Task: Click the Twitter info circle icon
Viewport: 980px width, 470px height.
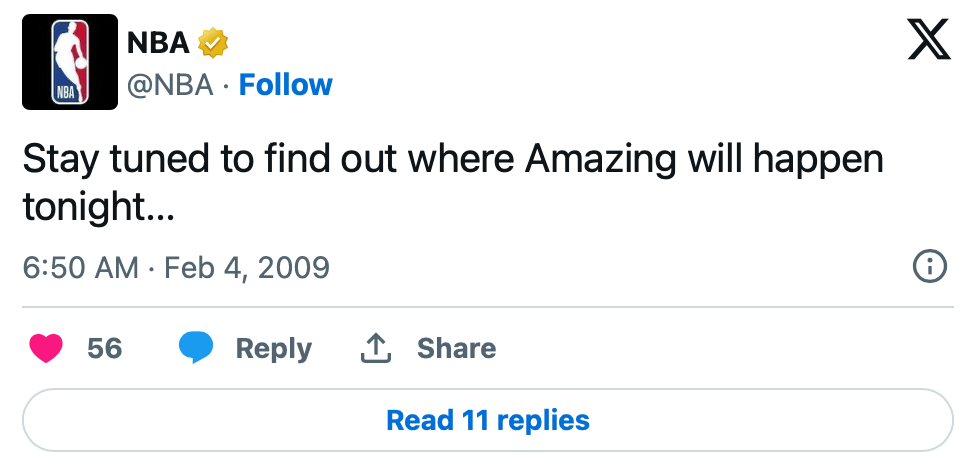Action: click(930, 268)
